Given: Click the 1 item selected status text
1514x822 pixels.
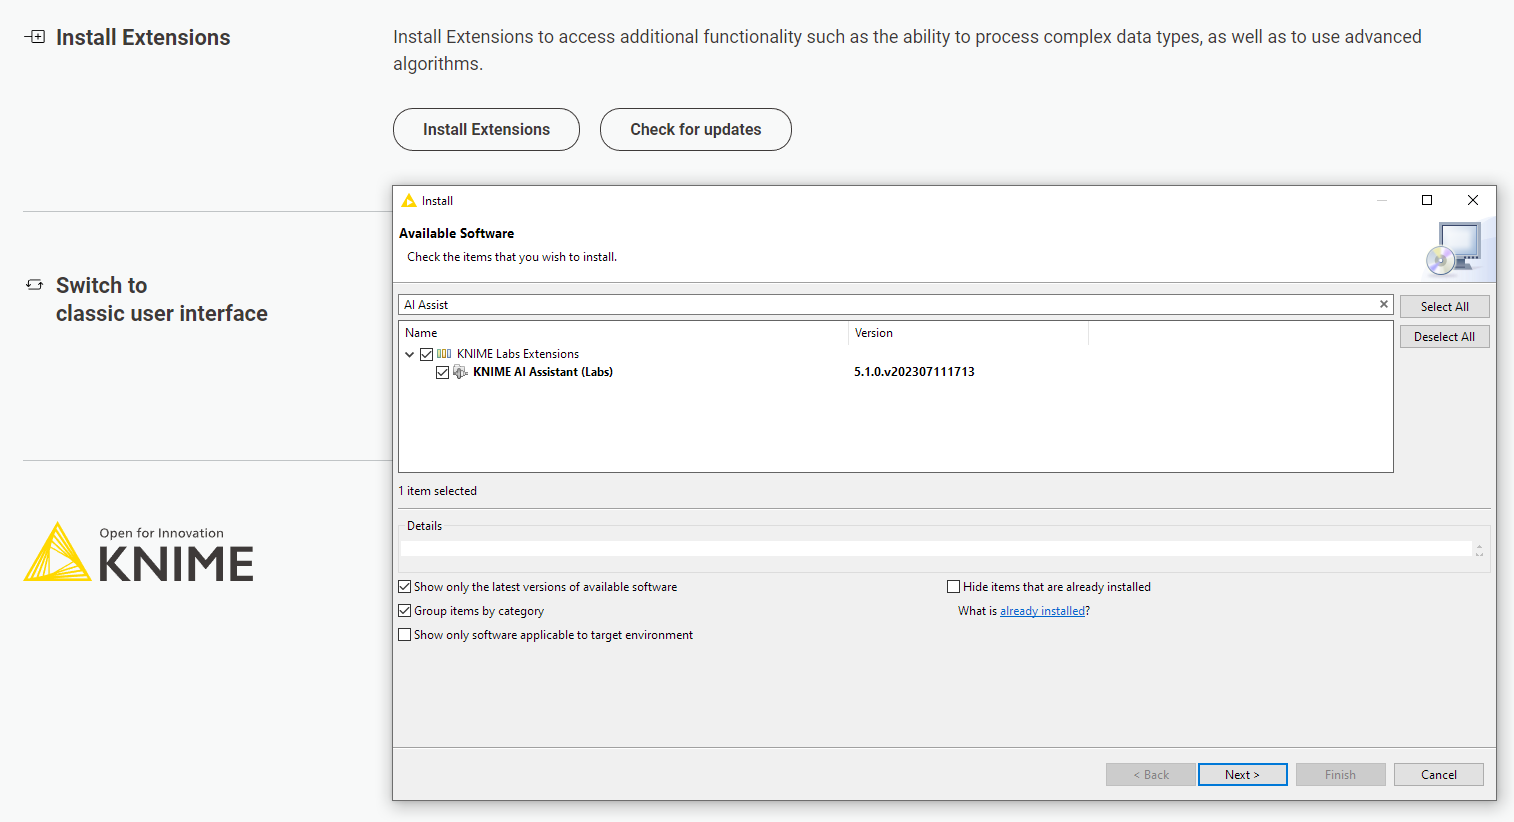Looking at the screenshot, I should pos(438,491).
